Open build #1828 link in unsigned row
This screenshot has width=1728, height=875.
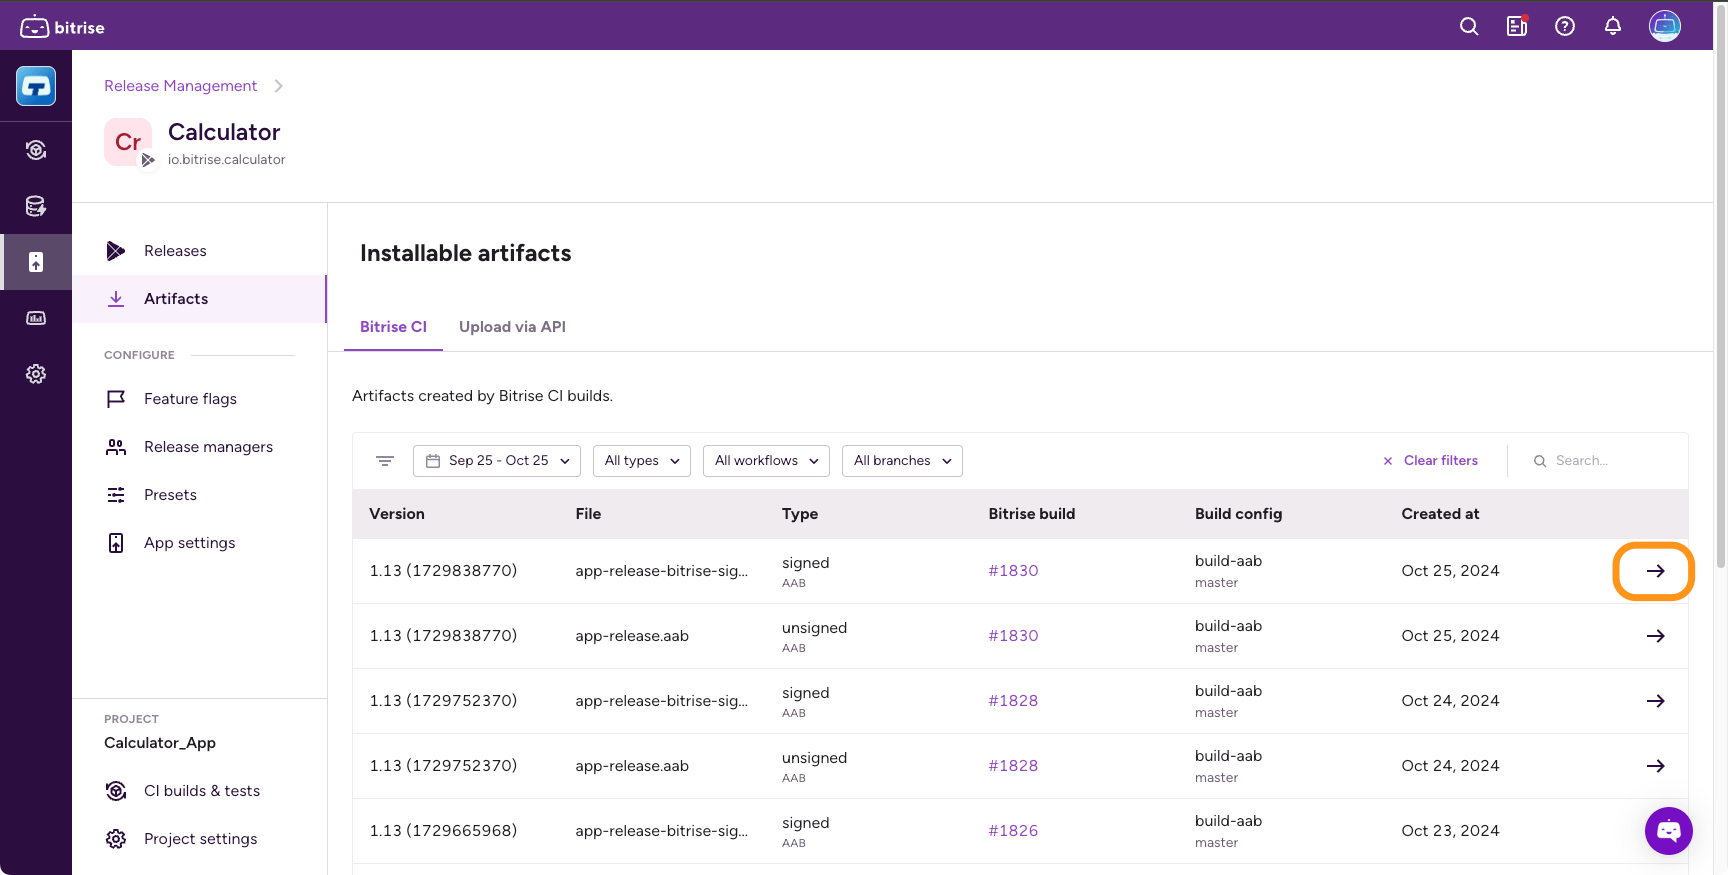pos(1013,766)
